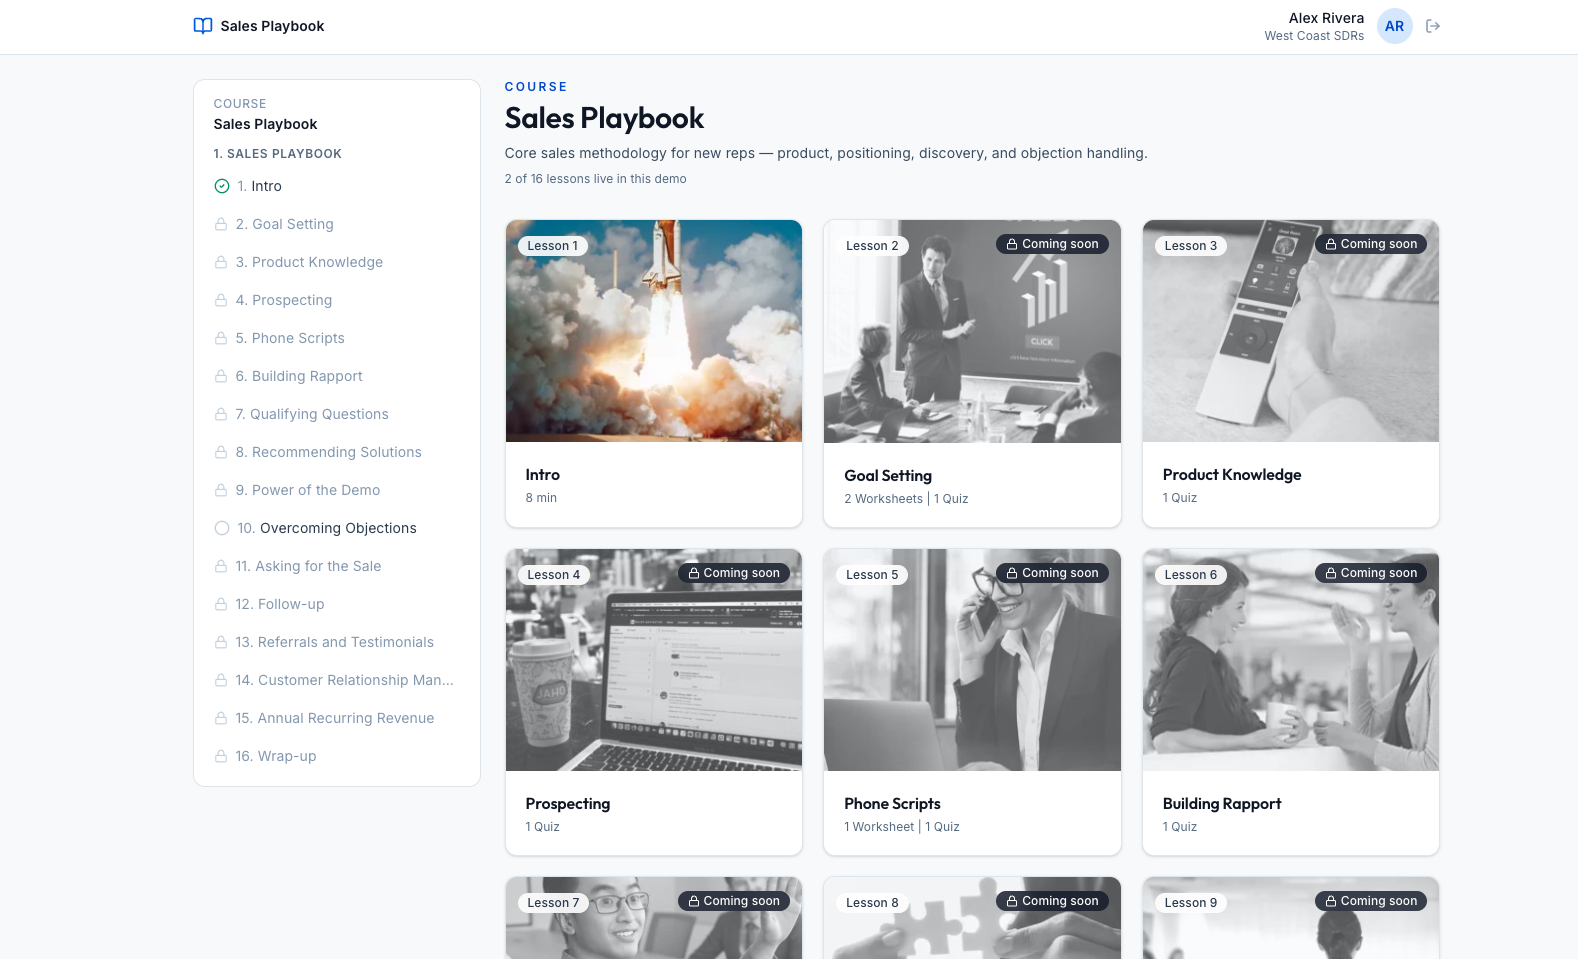The width and height of the screenshot is (1578, 959).
Task: Click the Phone Scripts card title
Action: click(892, 804)
